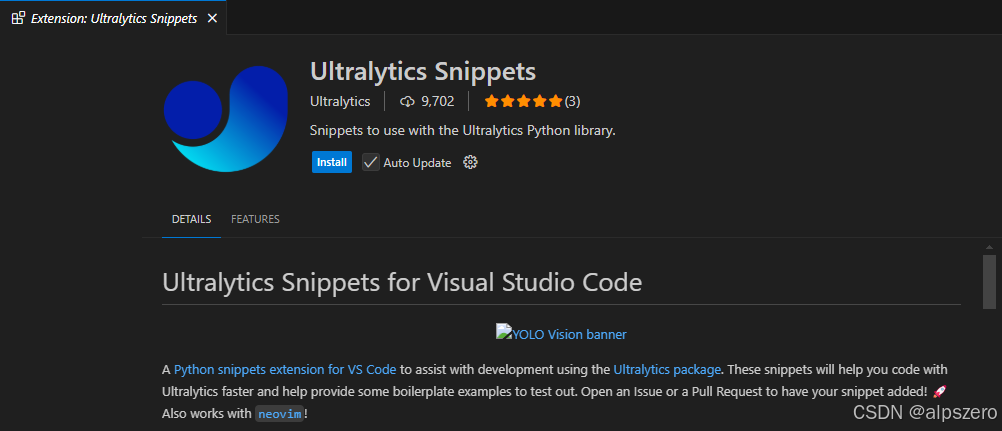Screen dimensions: 1002x431
Task: Click the 'Ultralytics Snippets for Visual Studio Code' heading
Action: [x=402, y=282]
